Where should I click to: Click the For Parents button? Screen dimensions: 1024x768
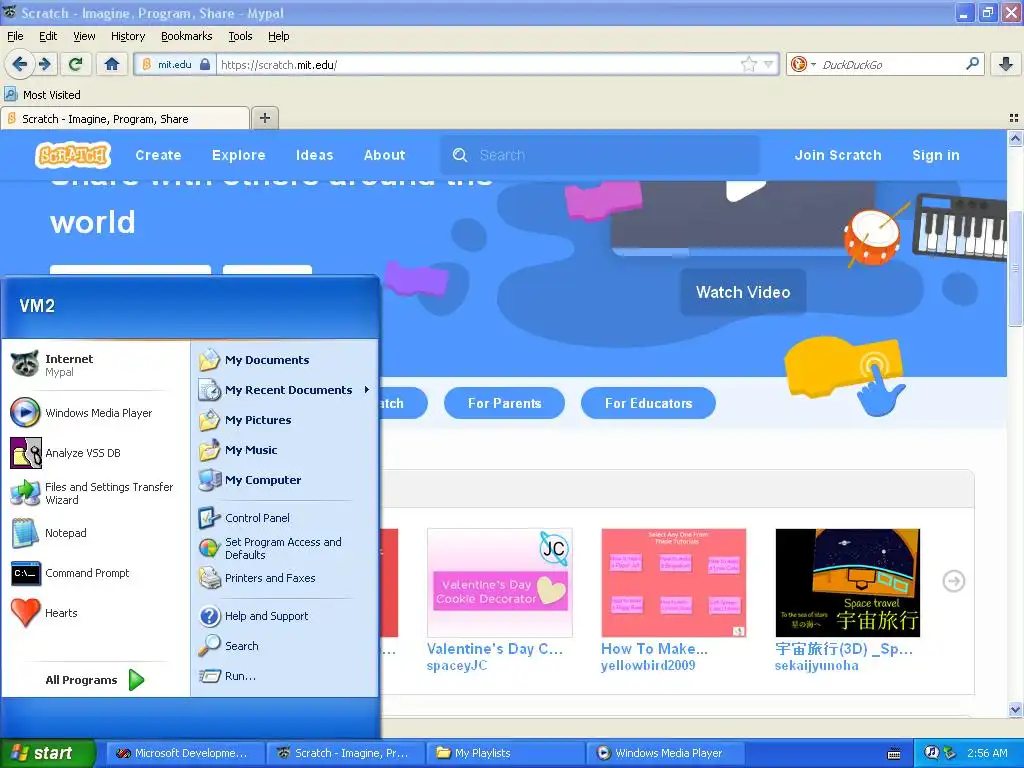504,404
